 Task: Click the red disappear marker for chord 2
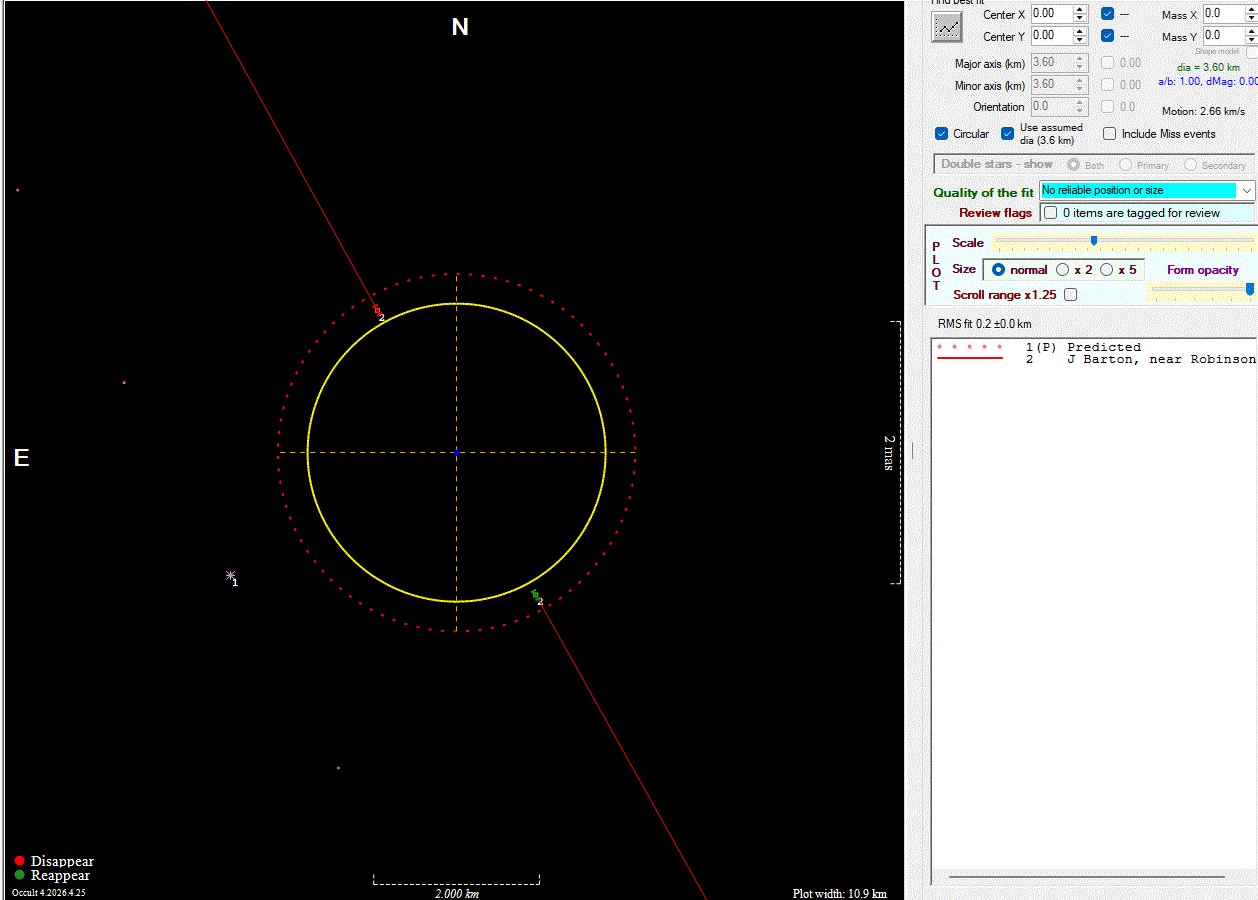[x=377, y=310]
